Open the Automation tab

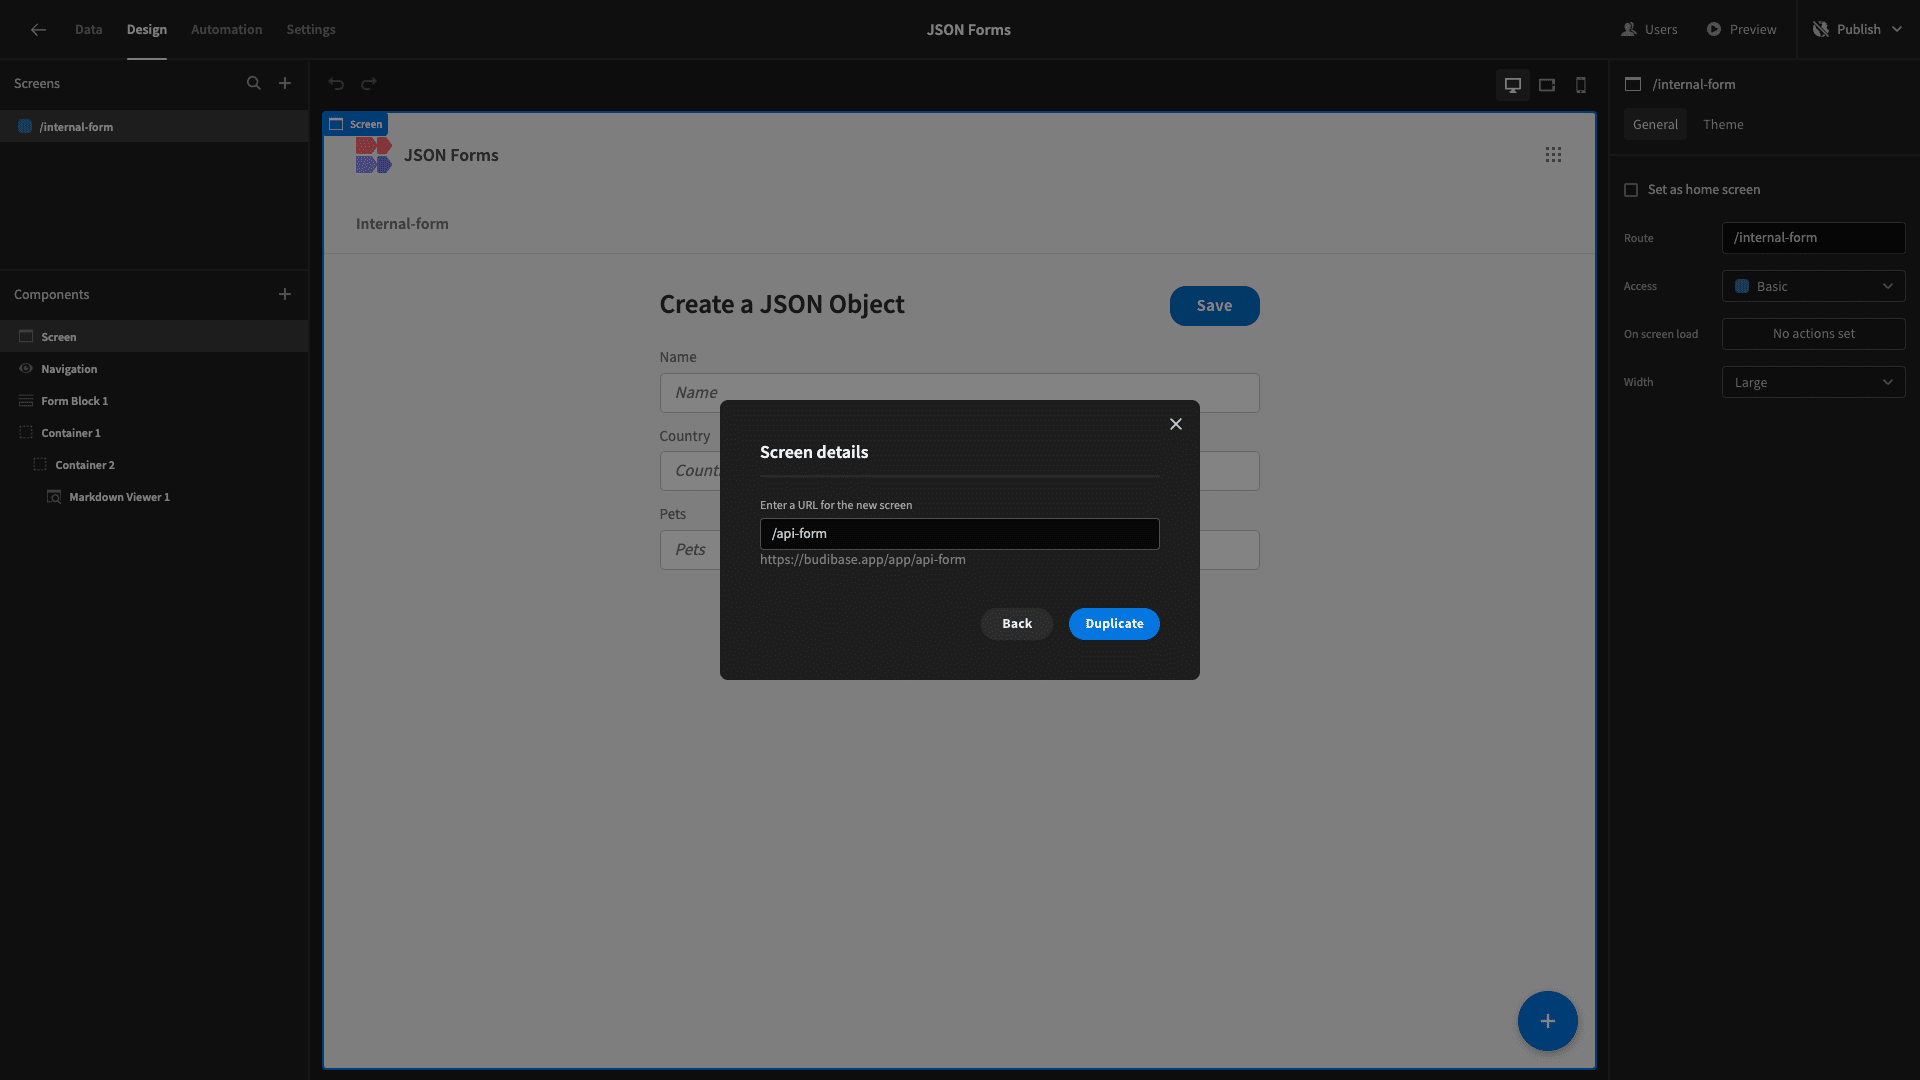(x=227, y=30)
